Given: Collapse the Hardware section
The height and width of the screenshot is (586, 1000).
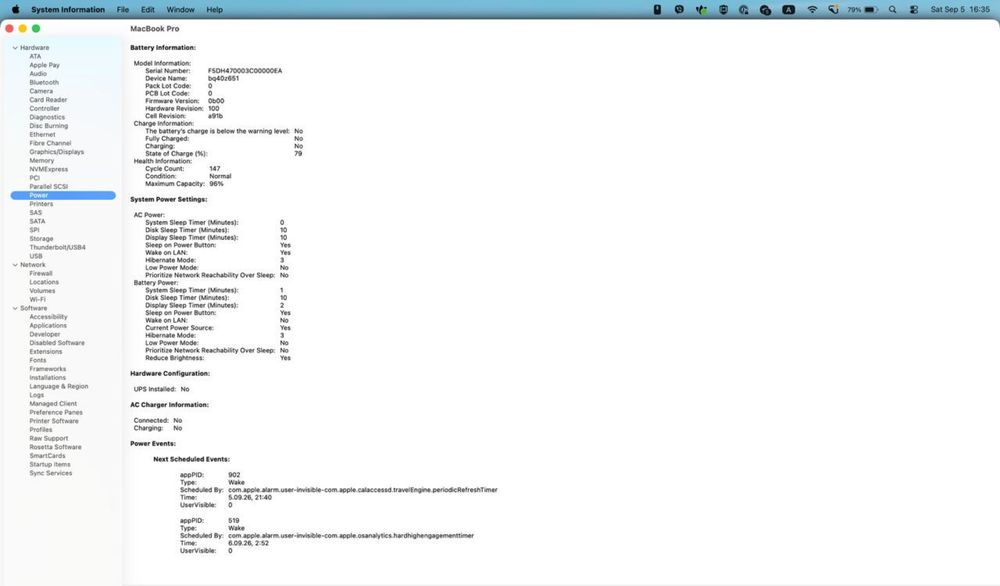Looking at the screenshot, I should click(x=15, y=48).
